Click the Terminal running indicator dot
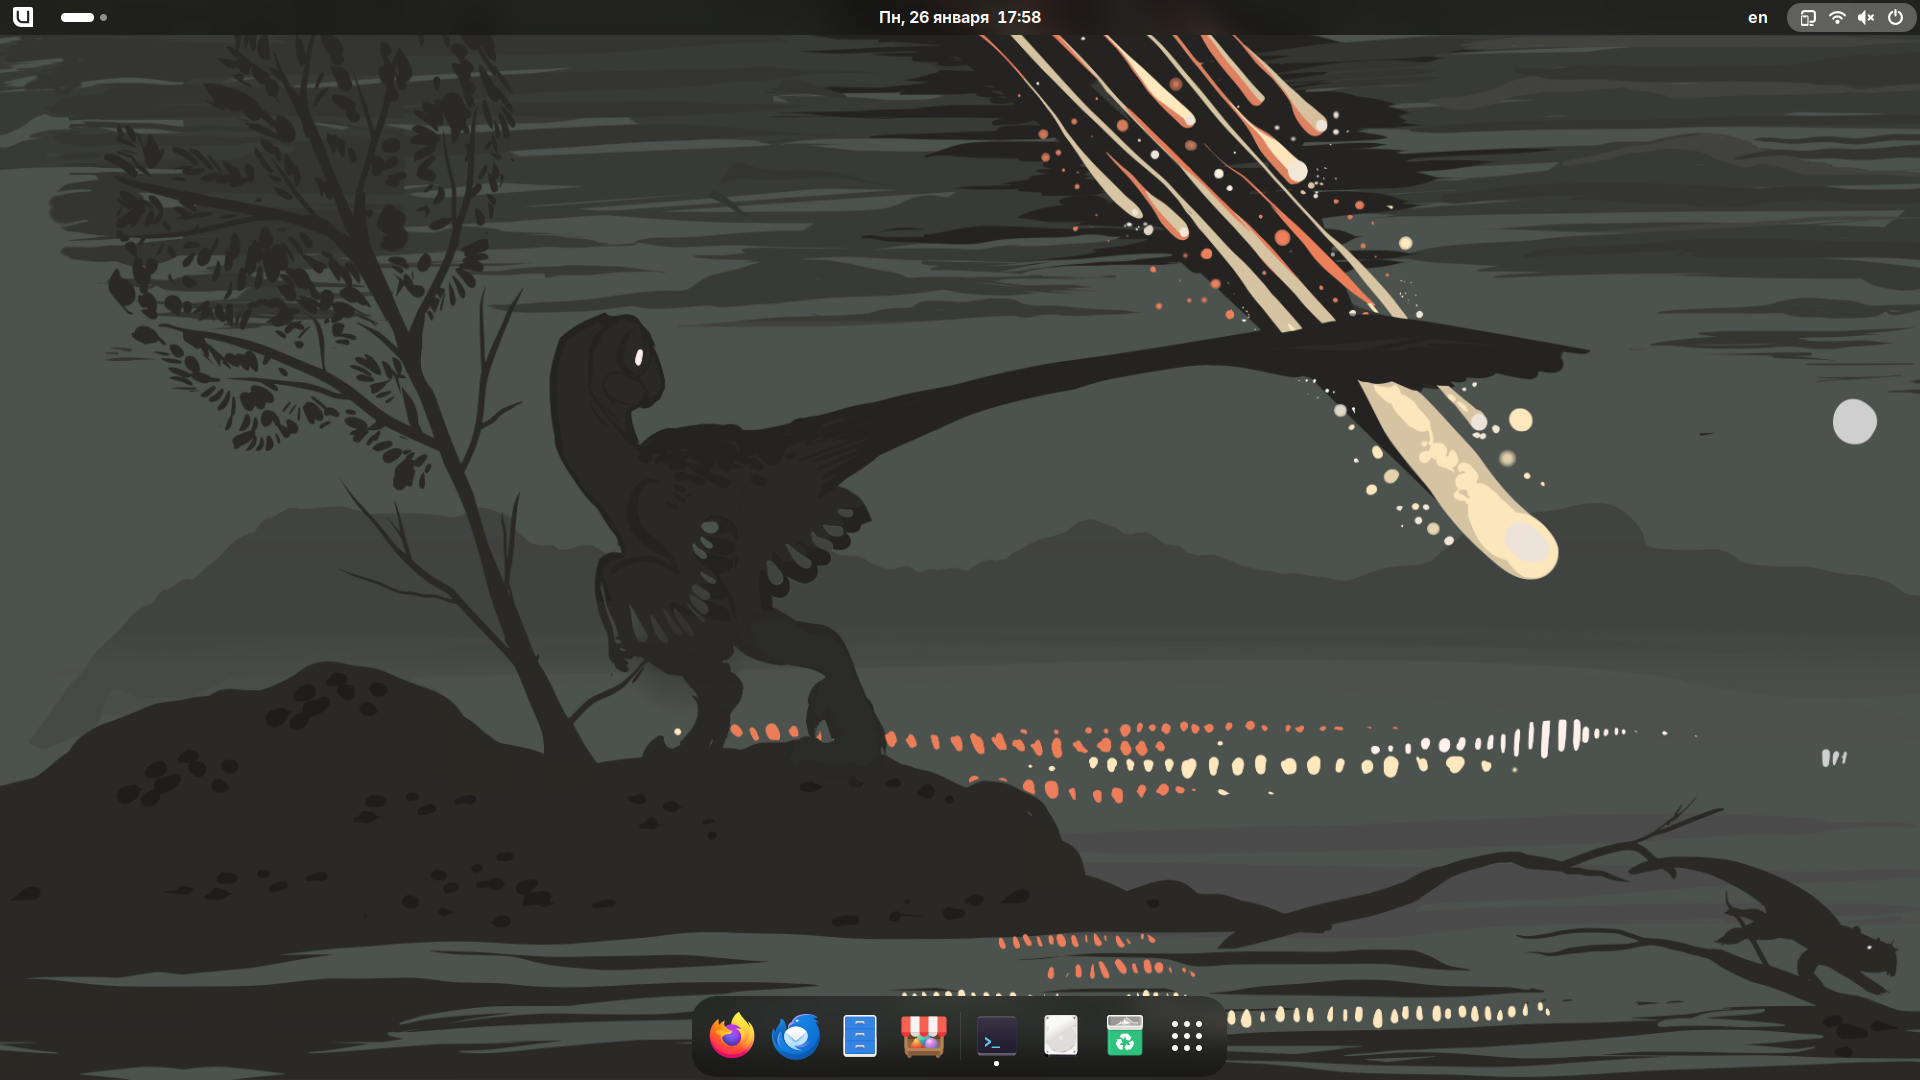 point(996,1064)
